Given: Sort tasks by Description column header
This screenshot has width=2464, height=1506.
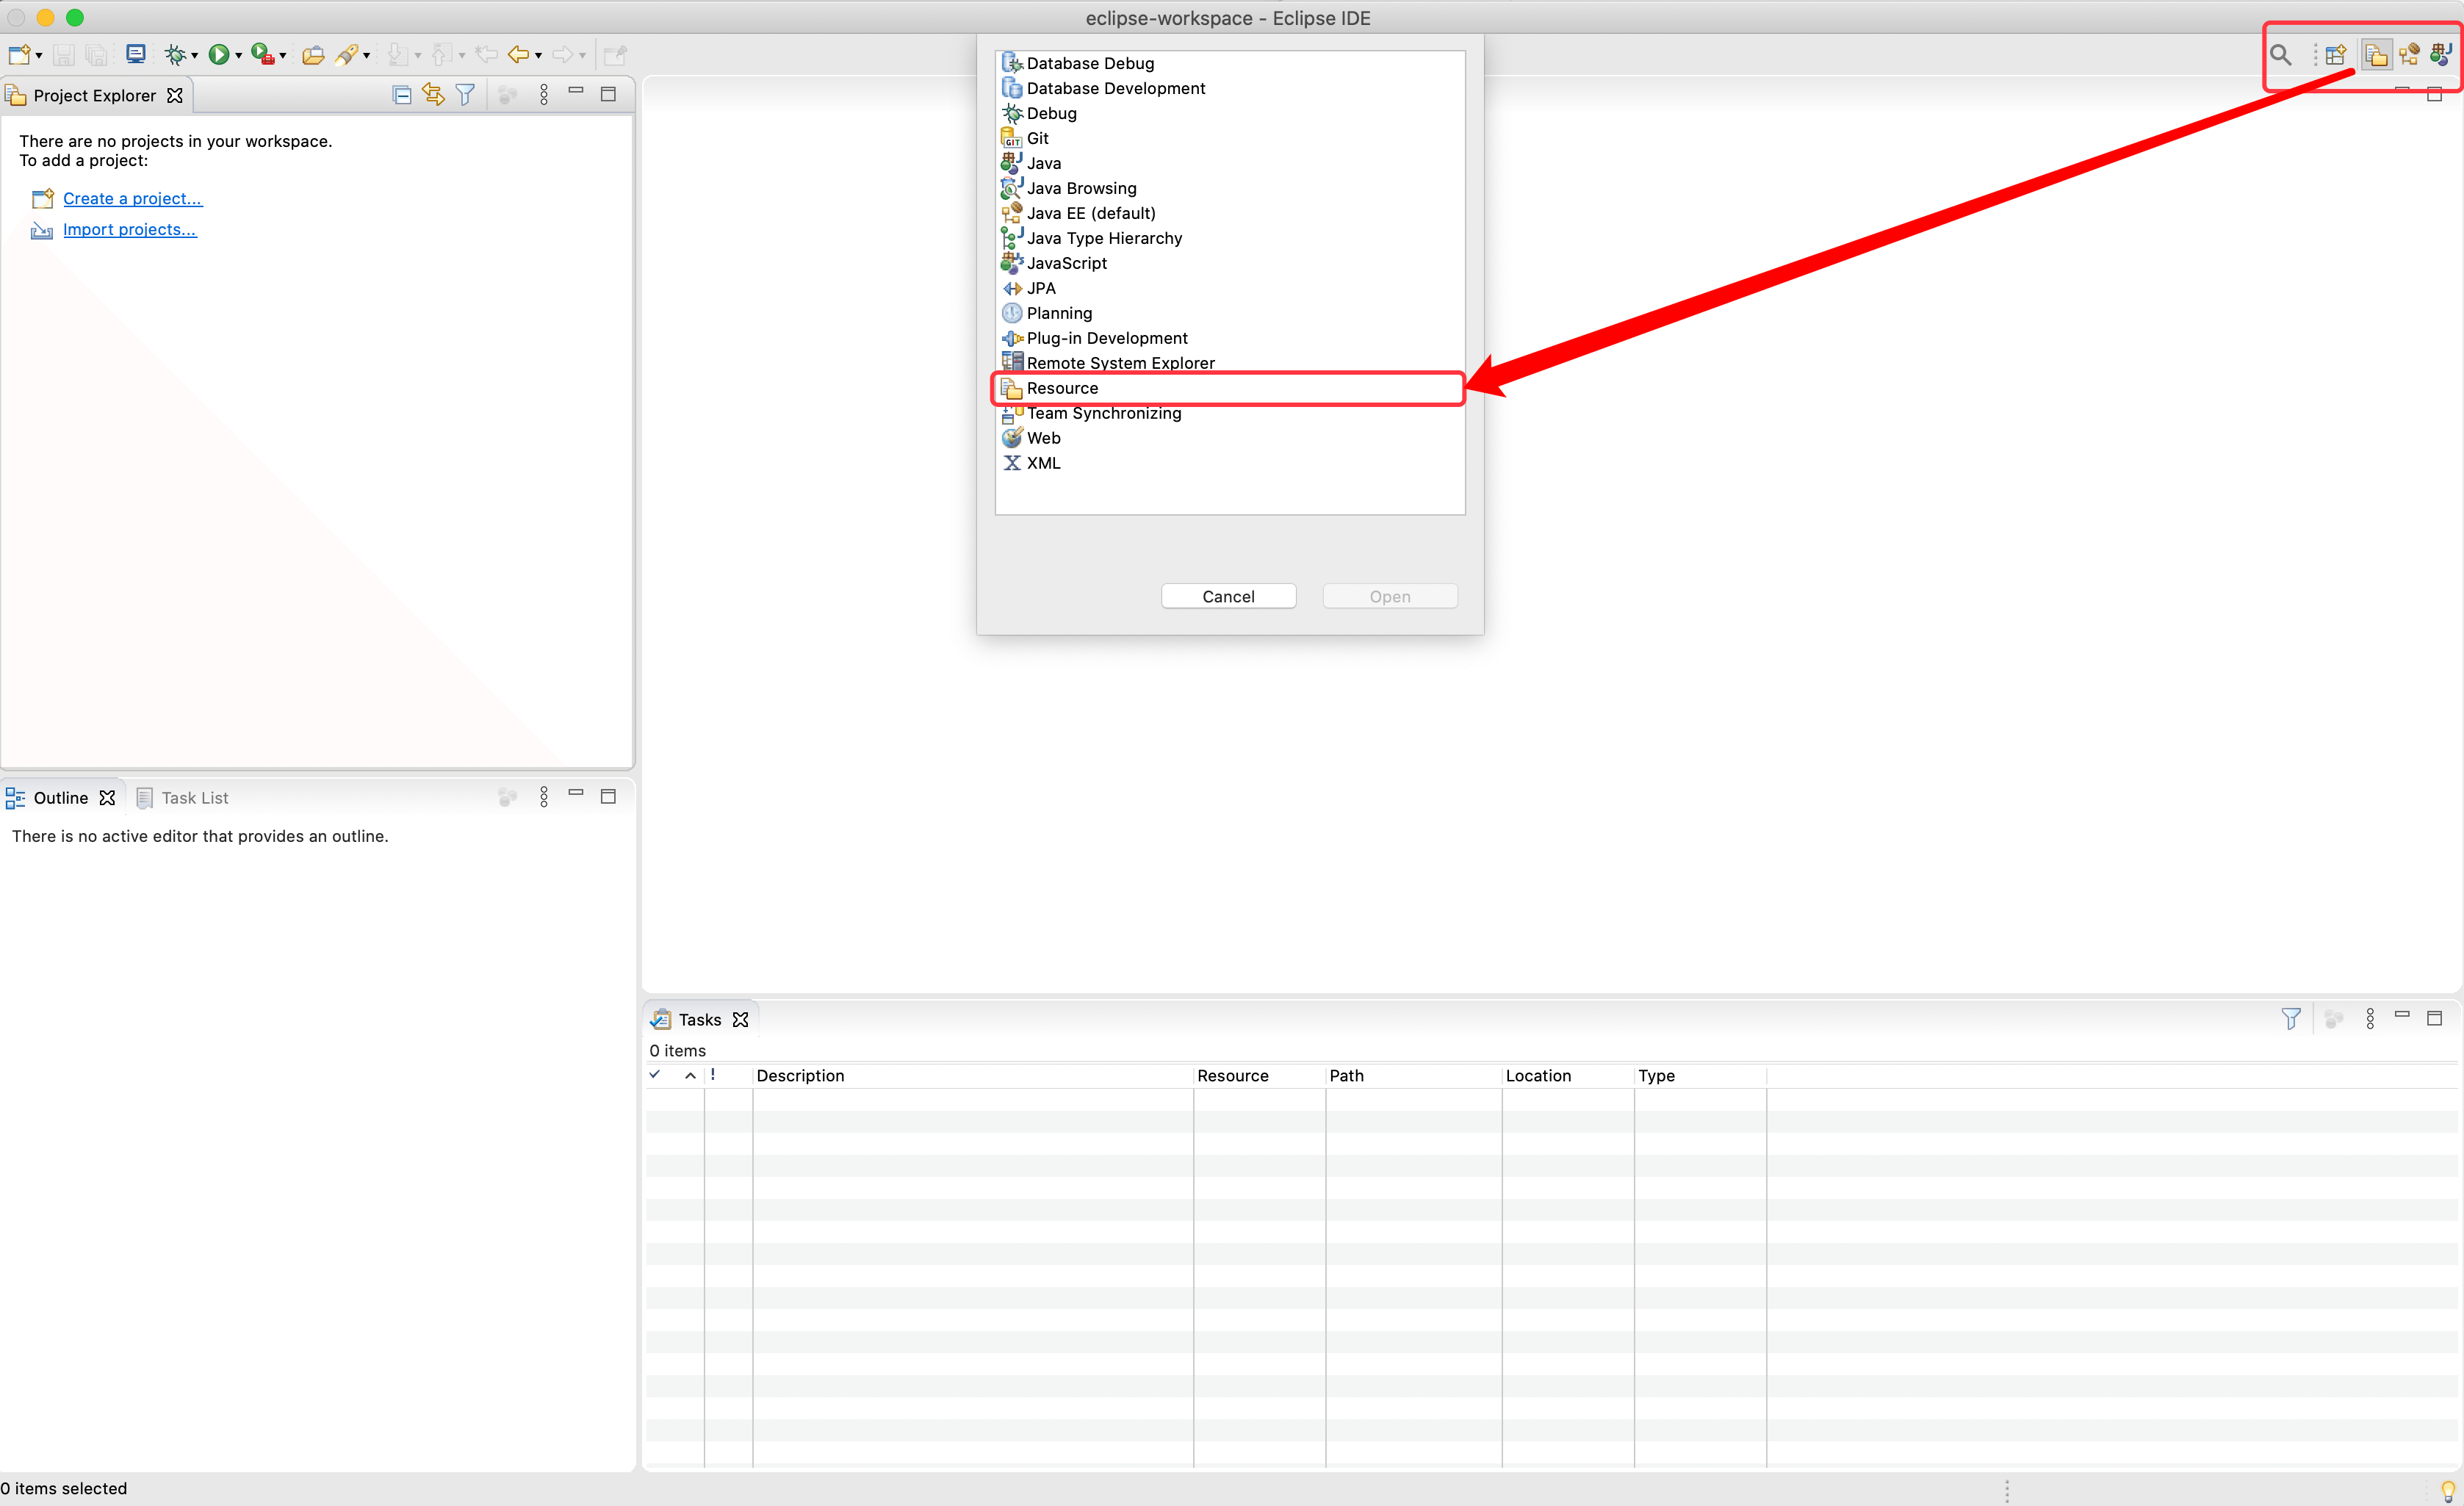Looking at the screenshot, I should click(x=972, y=1076).
